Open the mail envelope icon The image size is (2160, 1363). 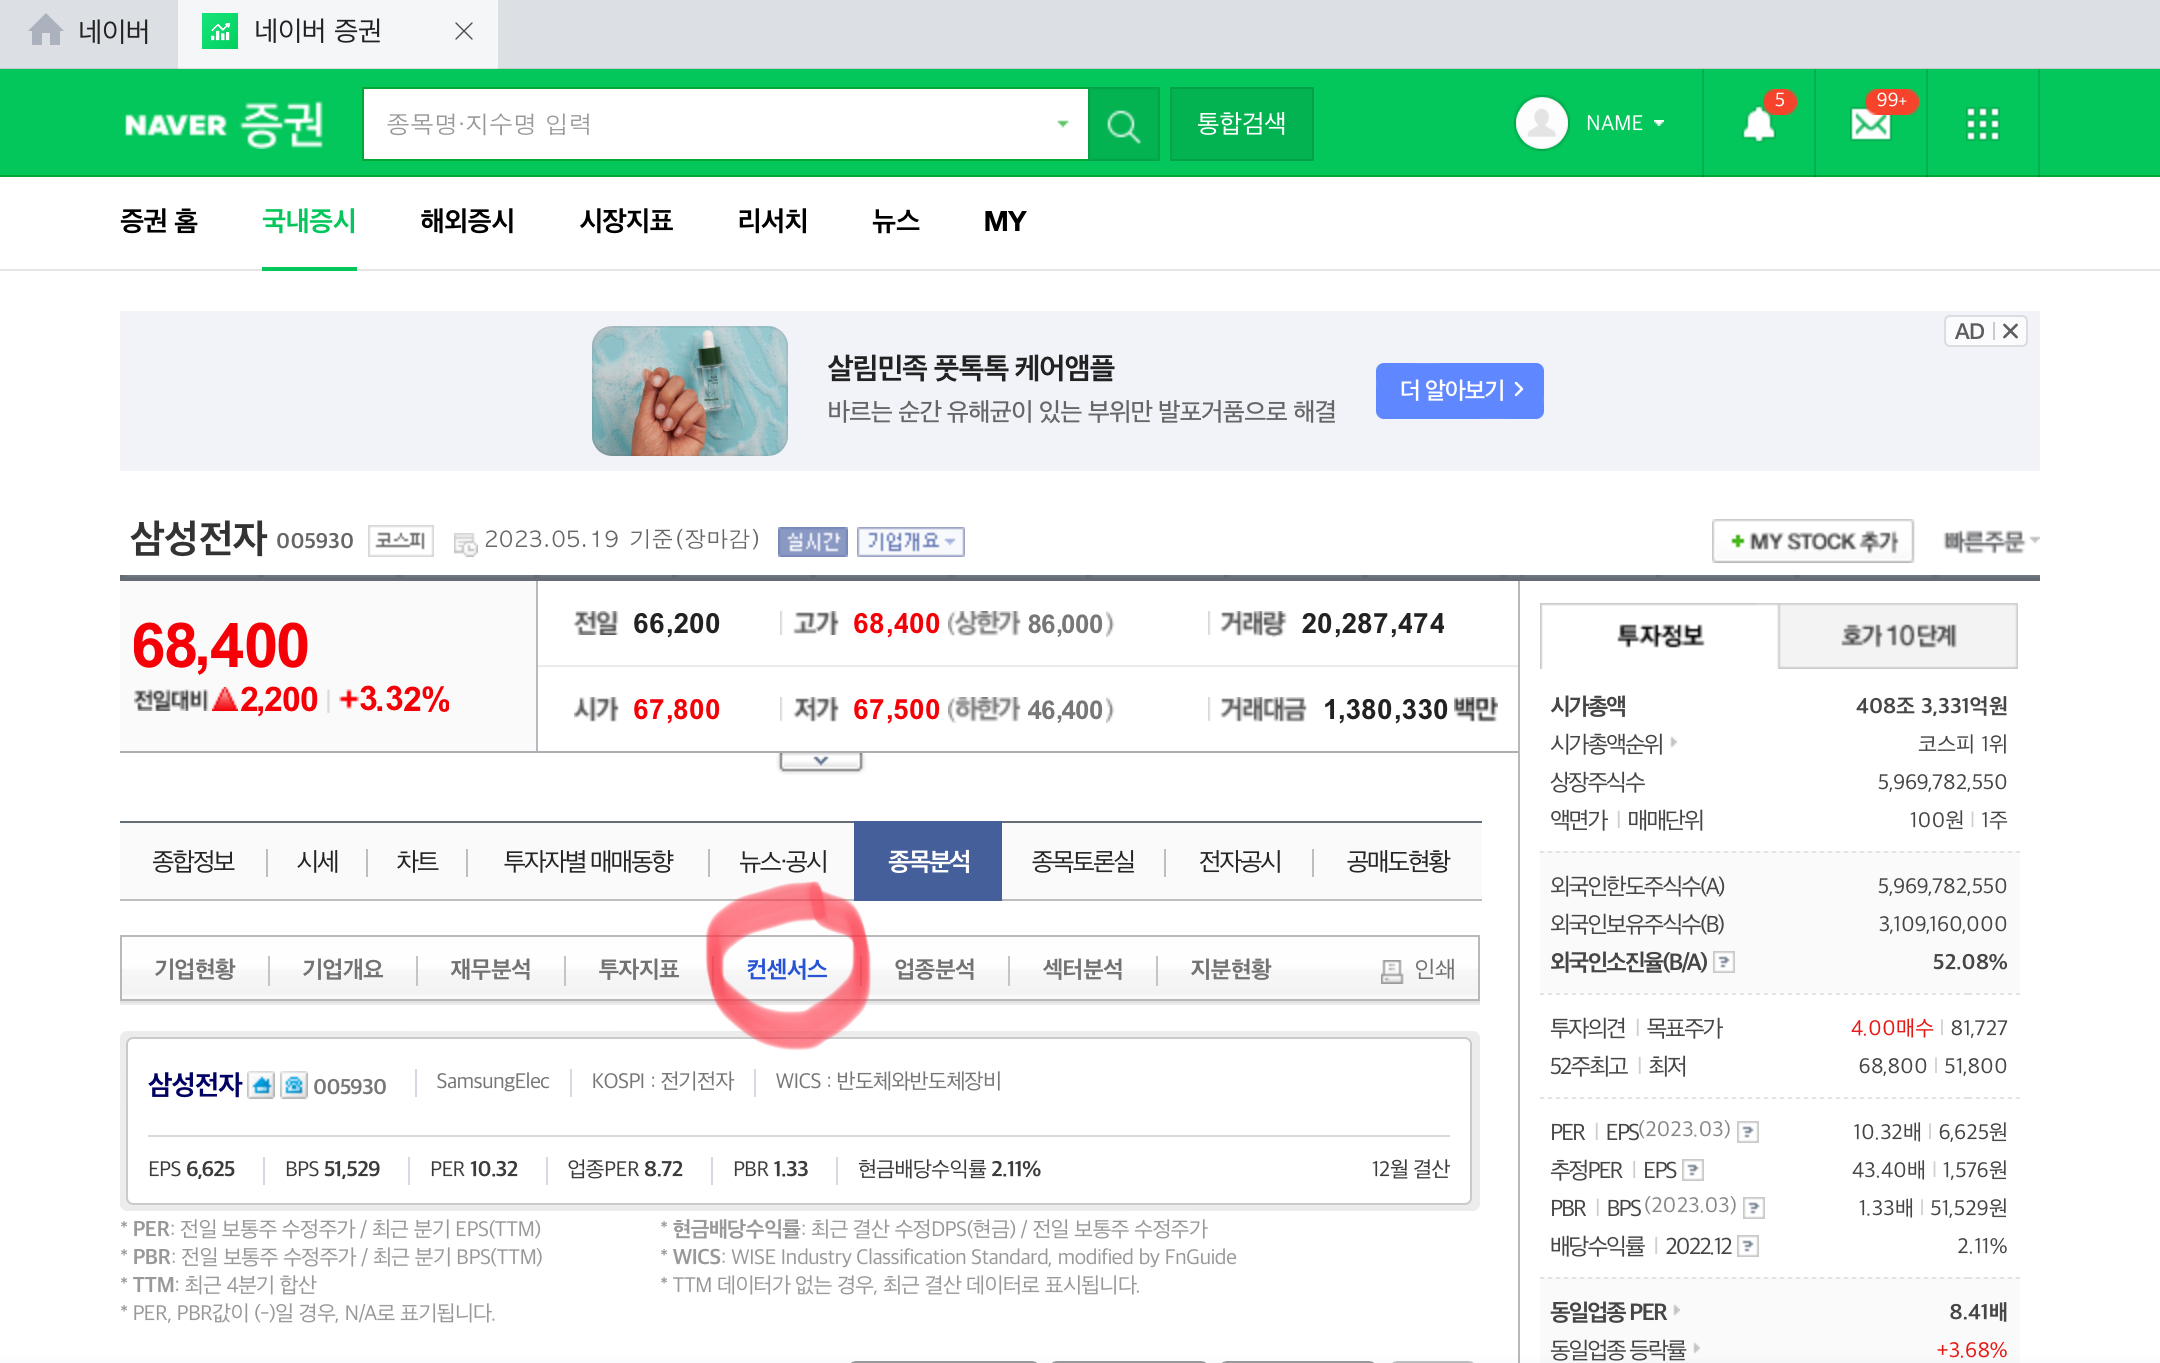(x=1870, y=124)
